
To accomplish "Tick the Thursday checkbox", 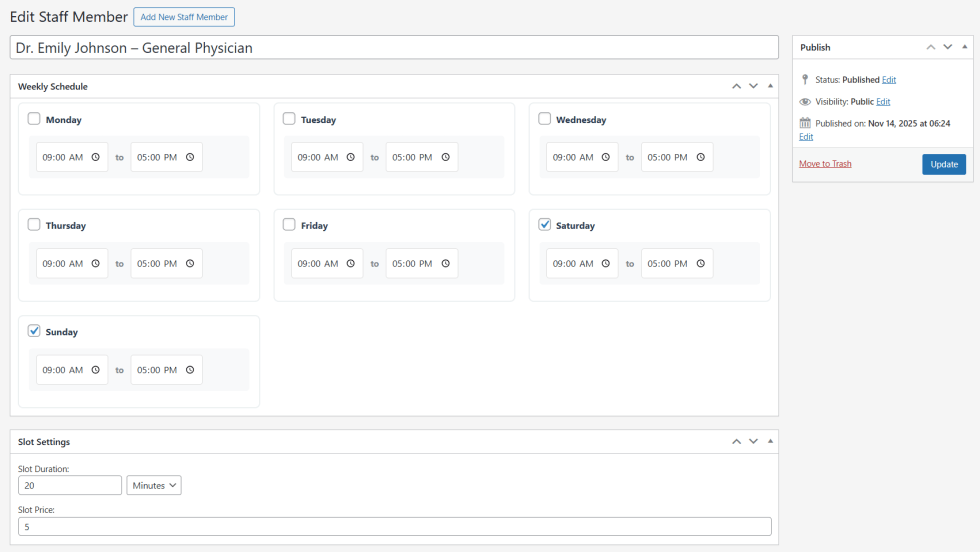I will pos(34,224).
